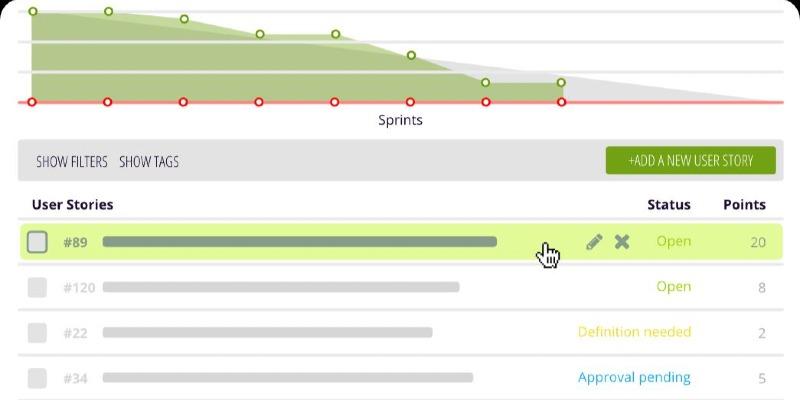Image resolution: width=800 pixels, height=400 pixels.
Task: Tick the checkbox for user story #89
Action: point(37,242)
